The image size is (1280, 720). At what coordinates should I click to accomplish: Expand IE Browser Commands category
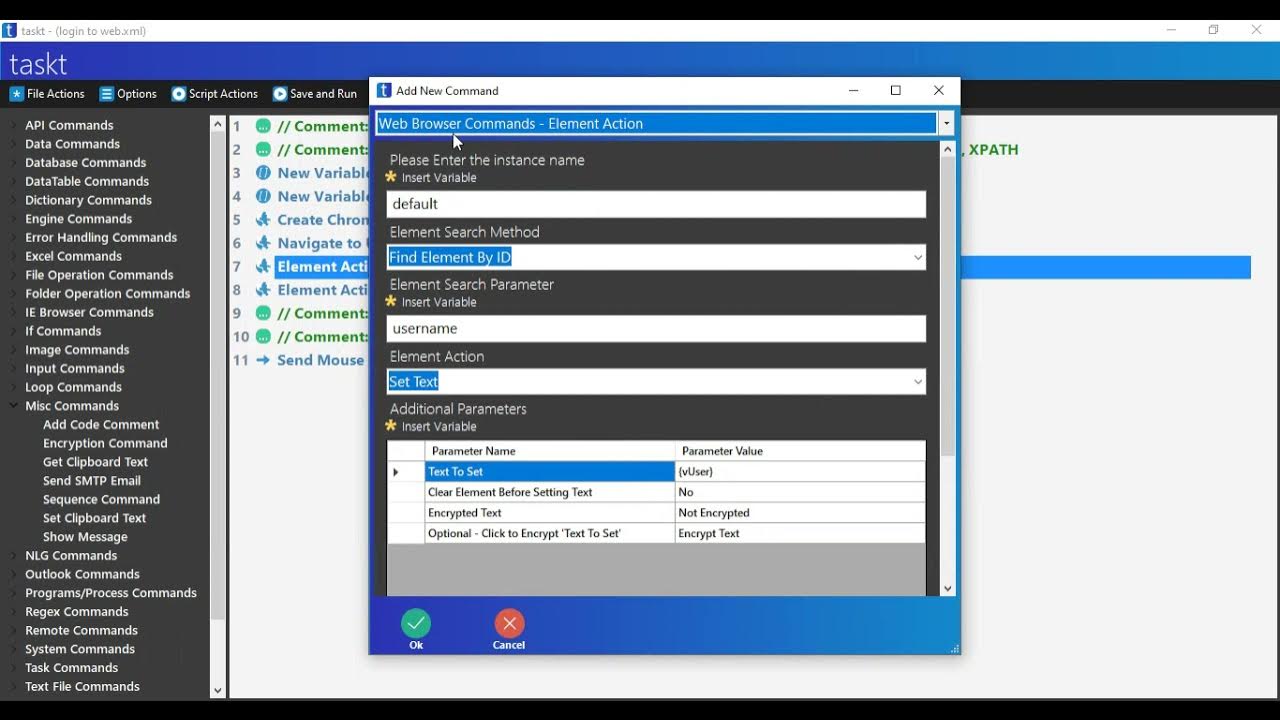tap(14, 312)
